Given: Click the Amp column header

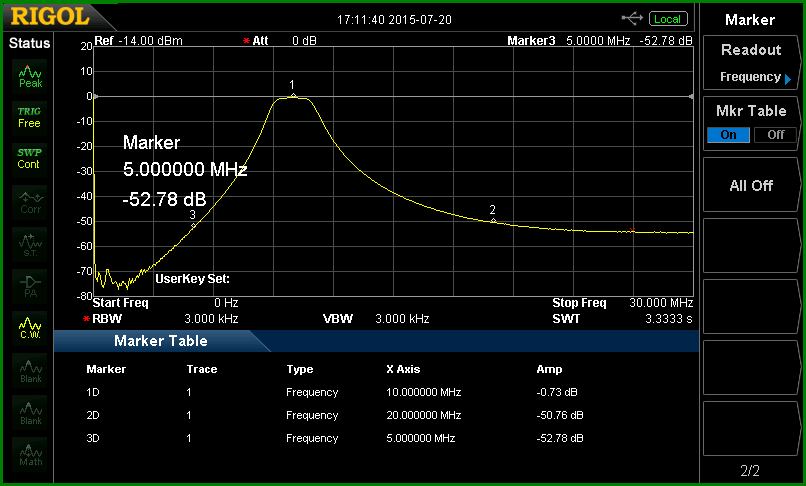Looking at the screenshot, I should (549, 369).
